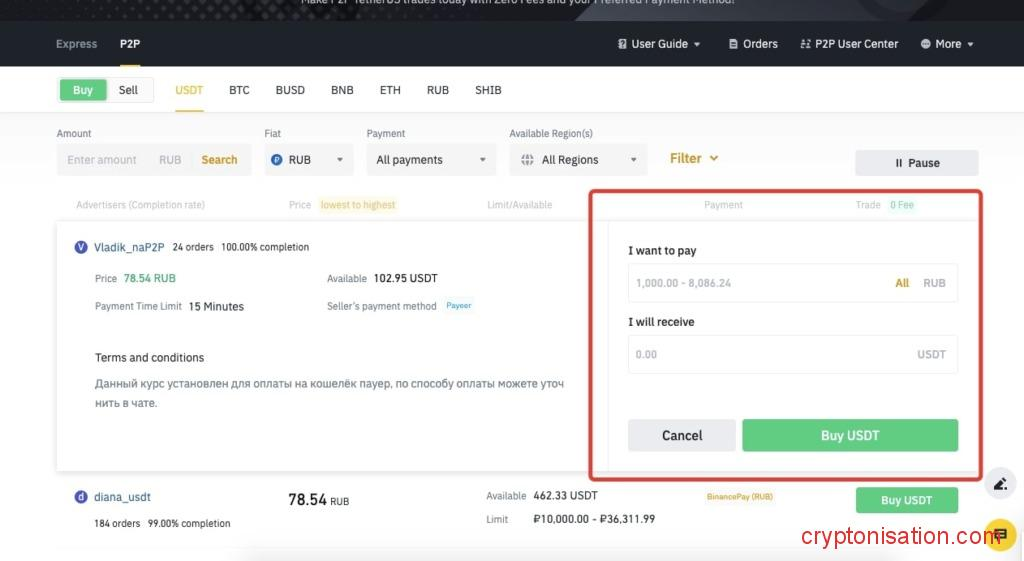The image size is (1024, 561).
Task: Click the P2P User Center icon
Action: [805, 44]
